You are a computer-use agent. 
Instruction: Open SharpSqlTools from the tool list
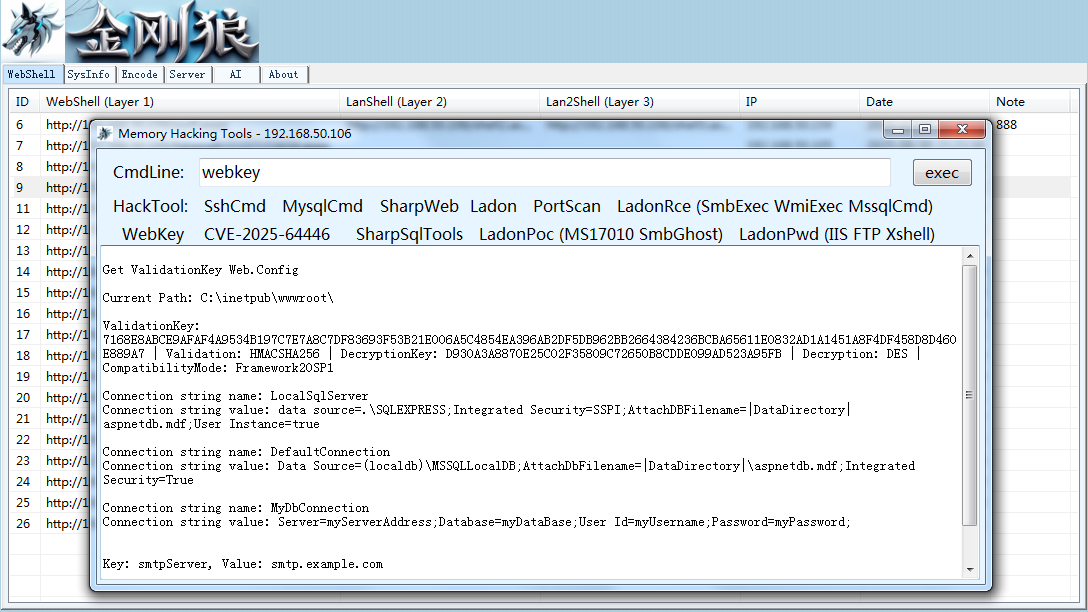click(x=409, y=234)
